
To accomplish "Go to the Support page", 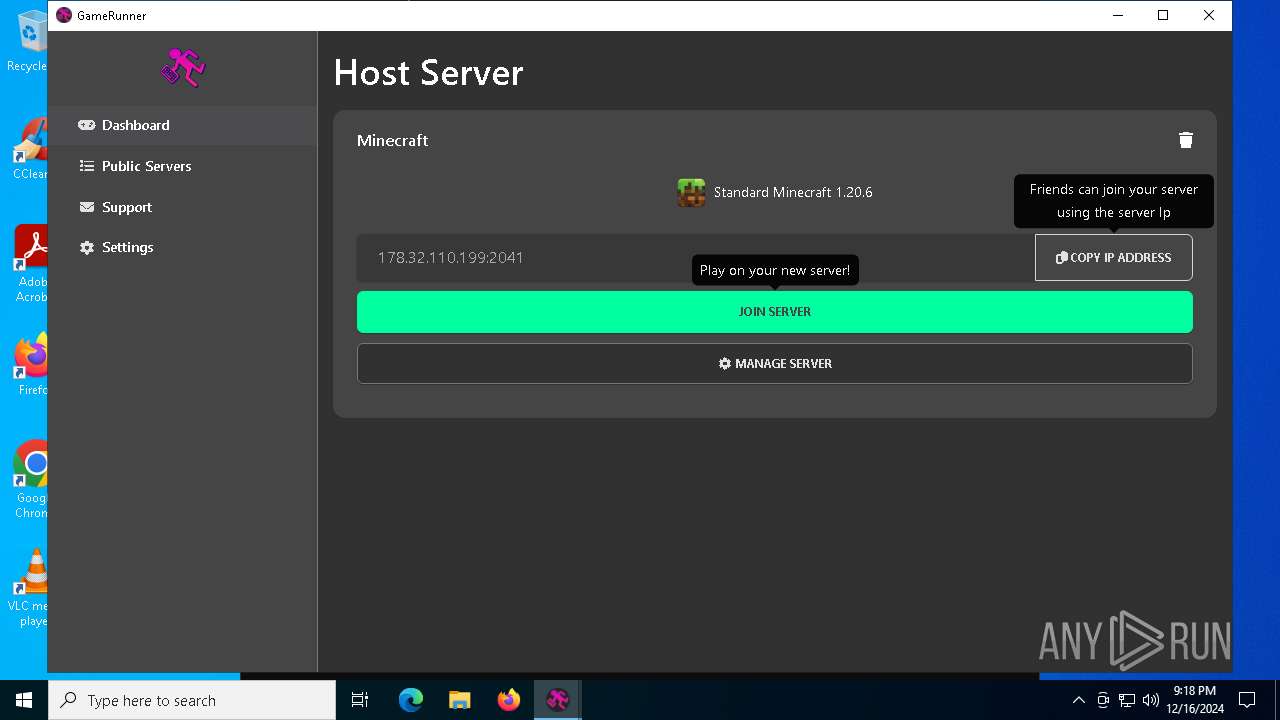I will 182,207.
